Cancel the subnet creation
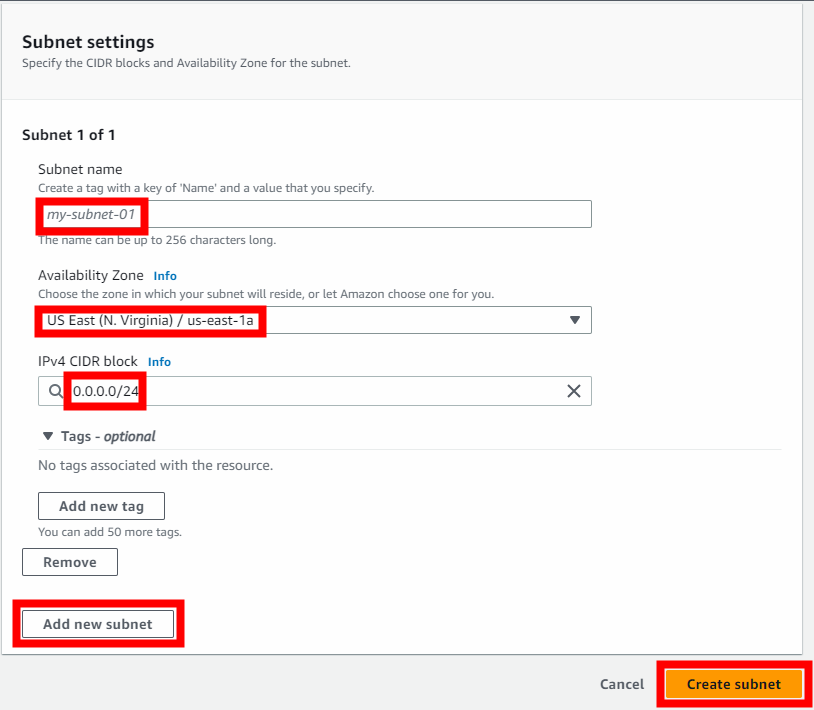814x710 pixels. click(x=621, y=684)
